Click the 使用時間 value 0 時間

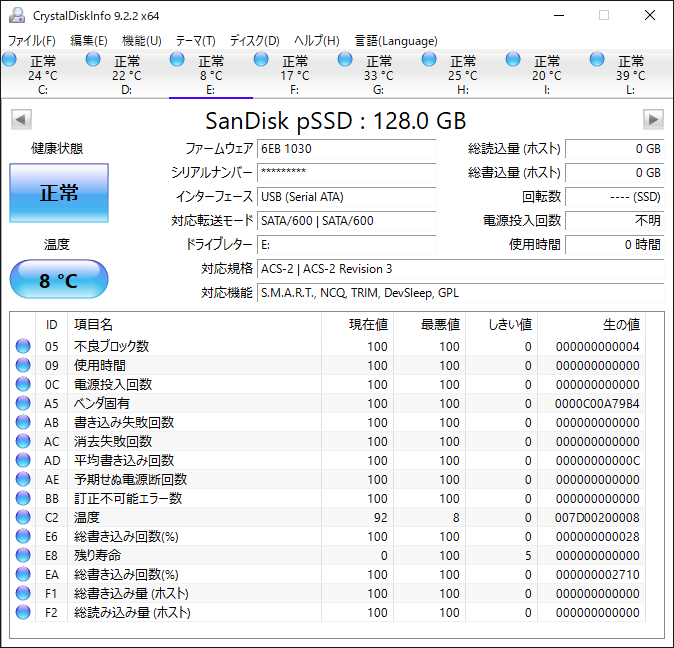point(615,245)
